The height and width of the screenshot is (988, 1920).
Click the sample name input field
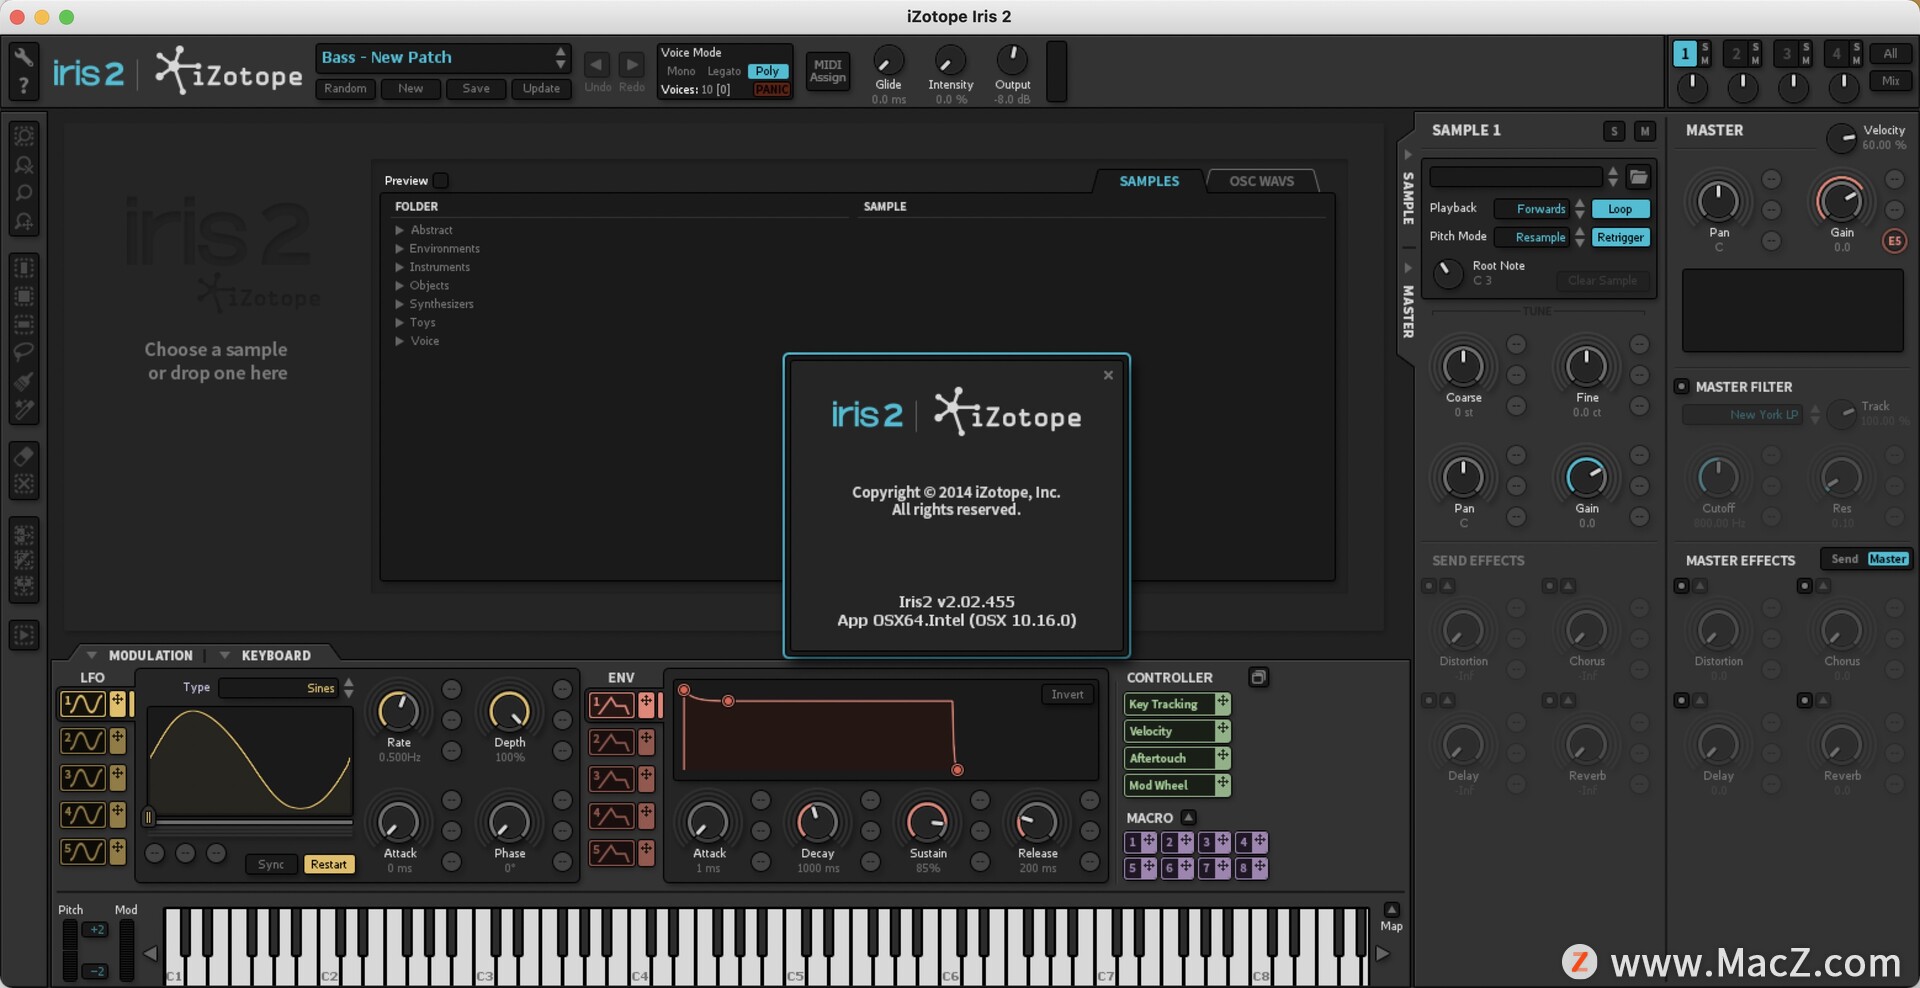[1516, 177]
